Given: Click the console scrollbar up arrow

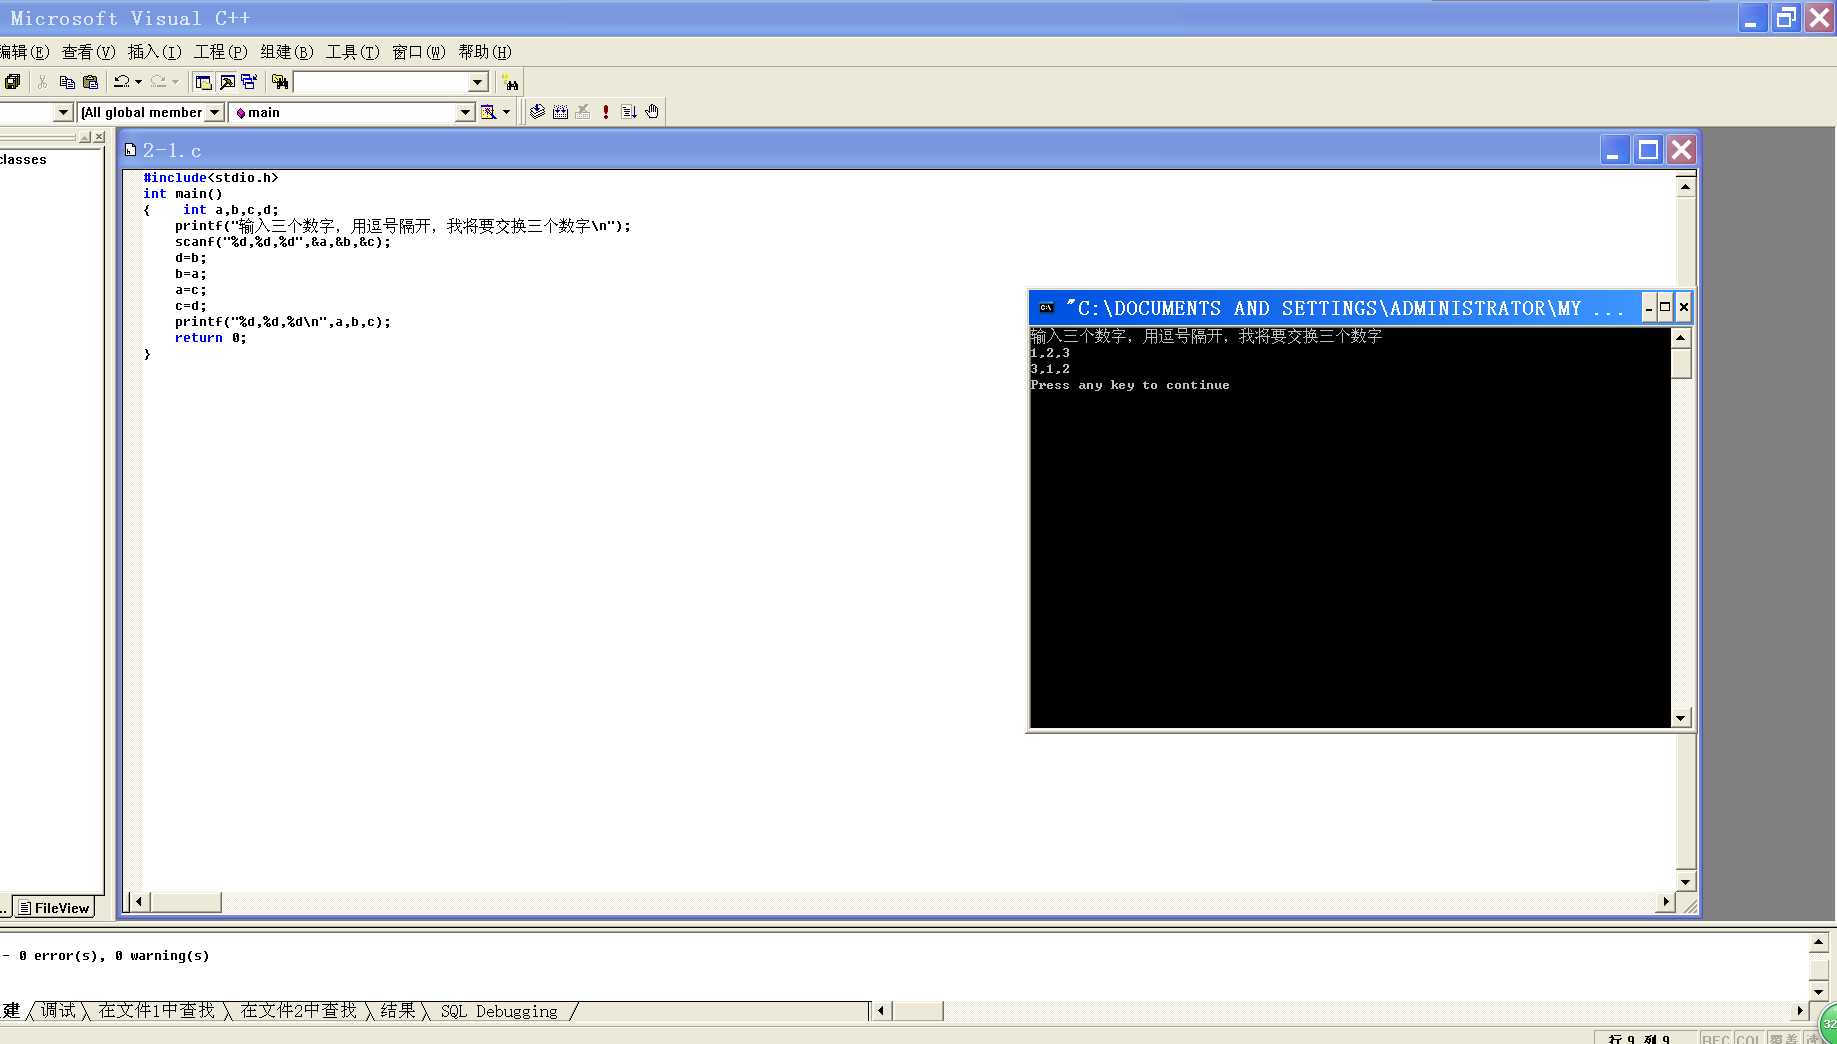Looking at the screenshot, I should click(x=1680, y=338).
